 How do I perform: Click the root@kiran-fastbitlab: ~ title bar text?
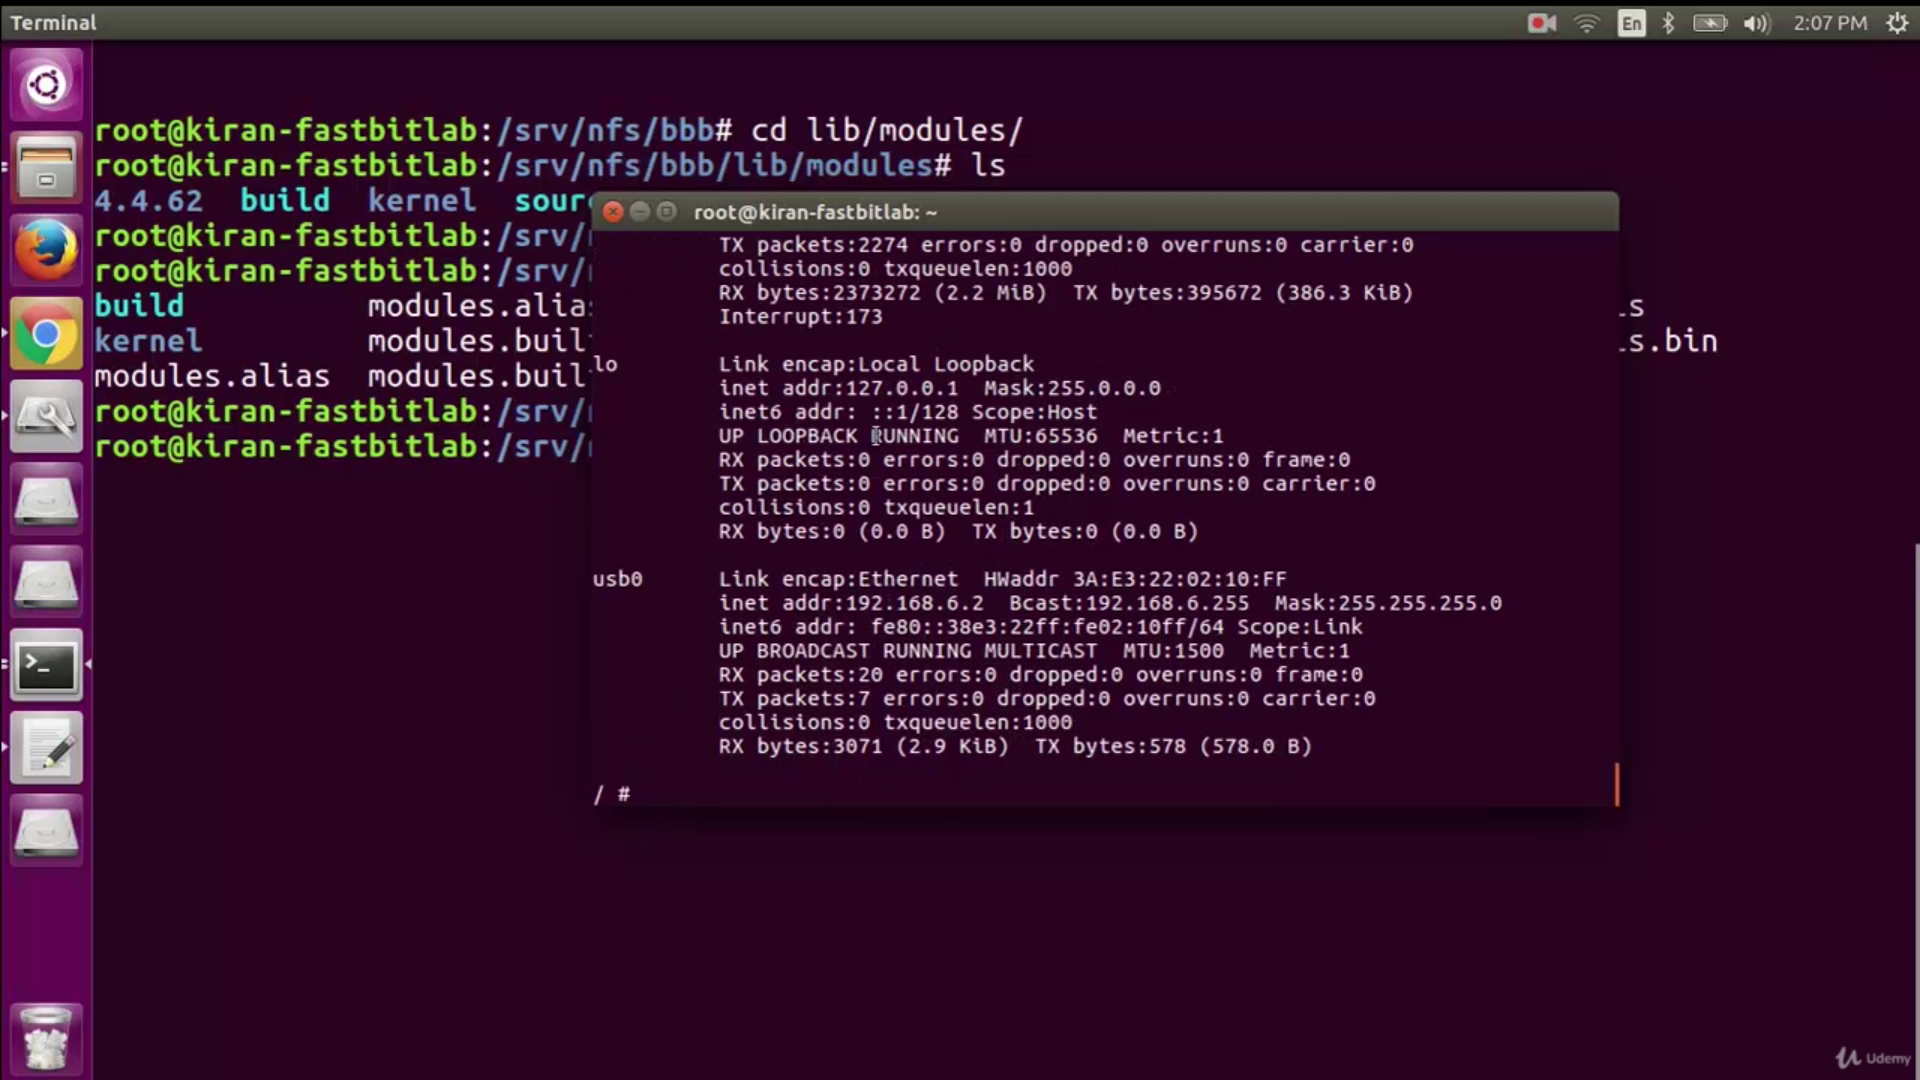tap(815, 212)
